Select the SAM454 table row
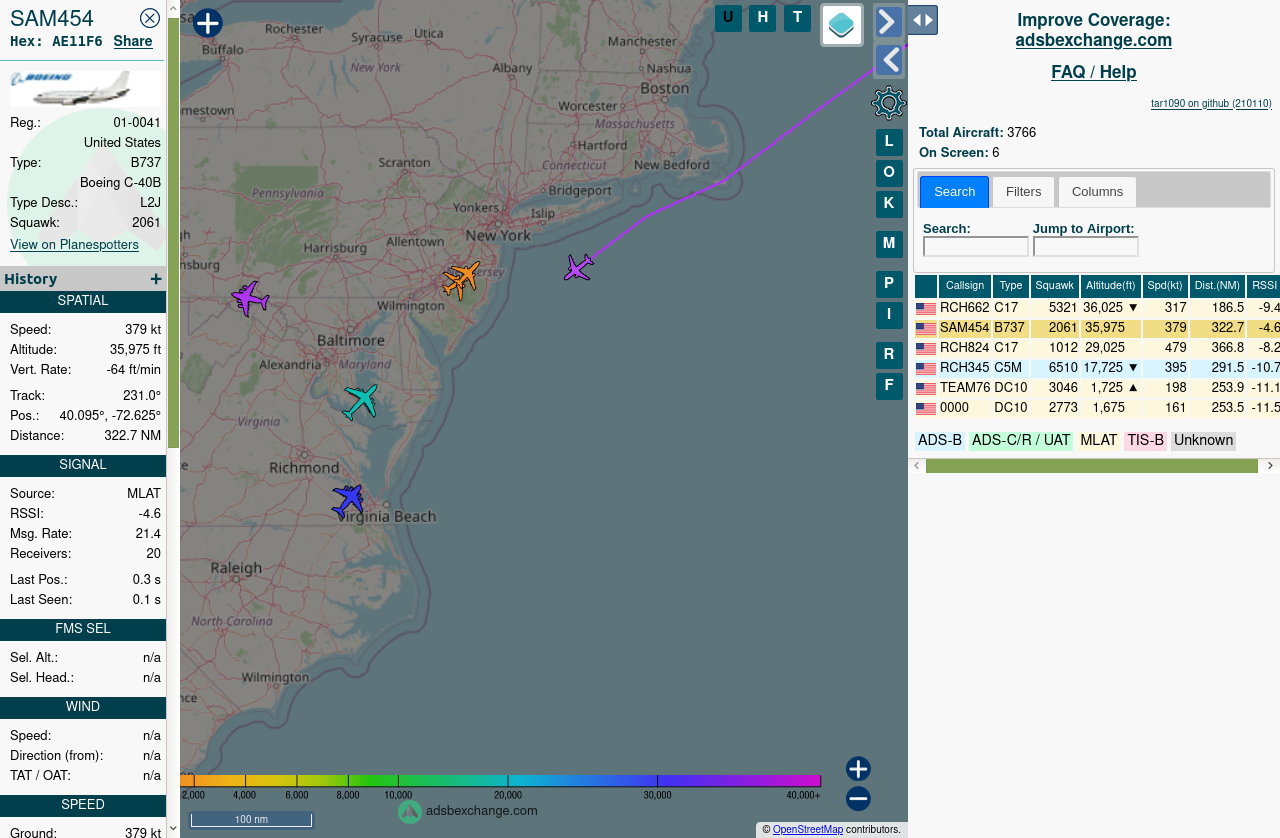 coord(1097,328)
